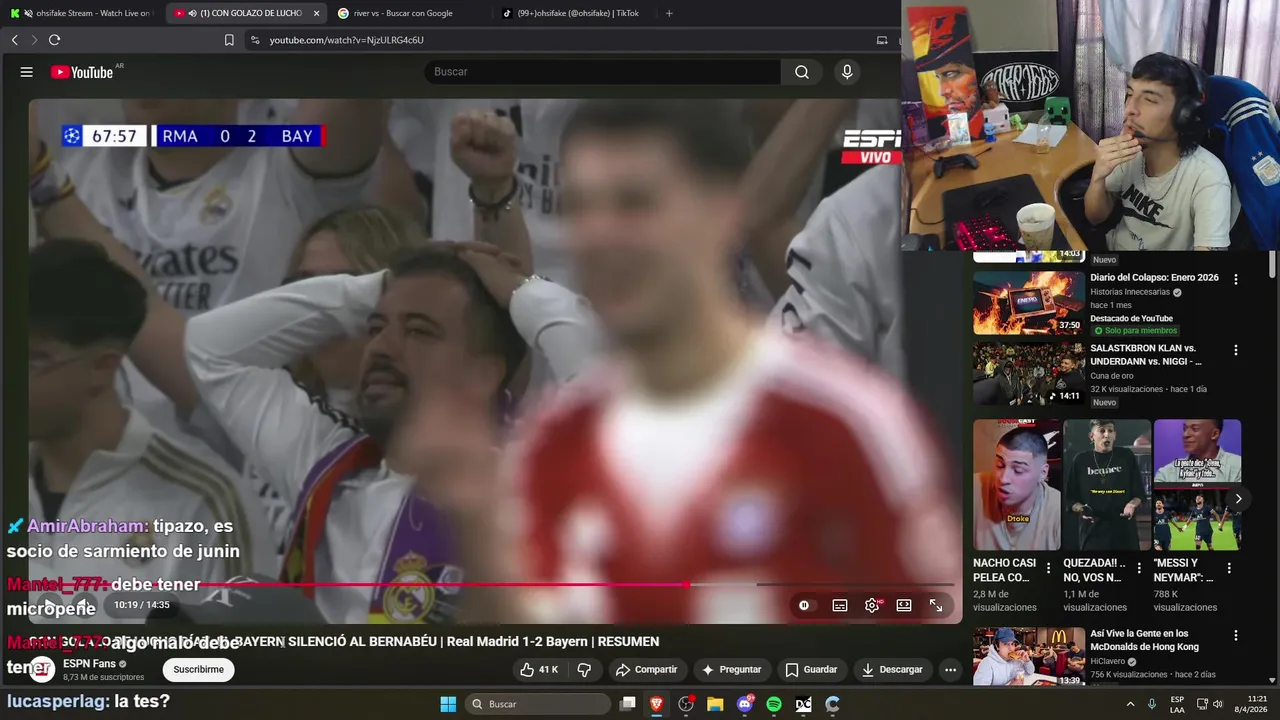Open options menu for Diario del Colapso video

pos(1236,280)
